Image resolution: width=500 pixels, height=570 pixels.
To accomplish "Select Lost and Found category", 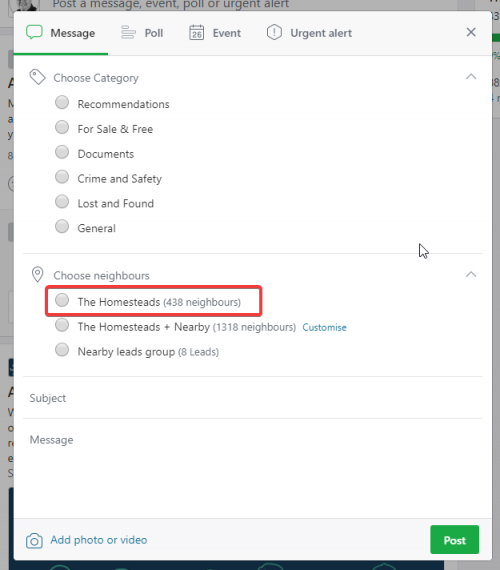I will 62,201.
